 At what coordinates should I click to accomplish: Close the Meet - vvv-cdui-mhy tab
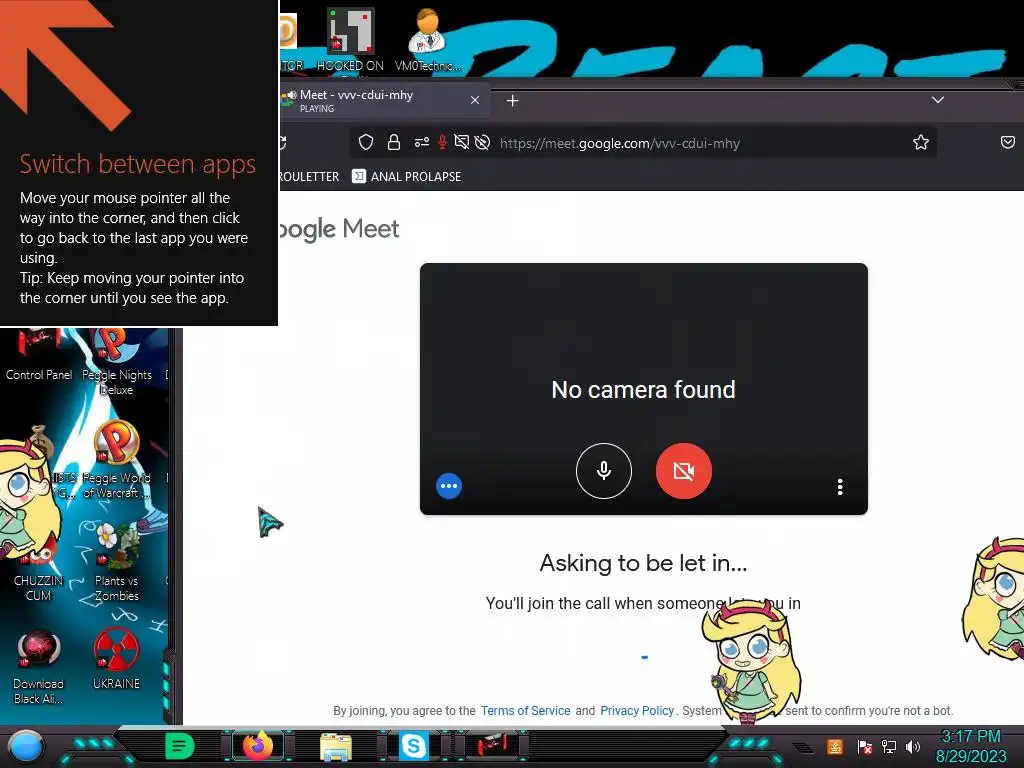coord(475,100)
